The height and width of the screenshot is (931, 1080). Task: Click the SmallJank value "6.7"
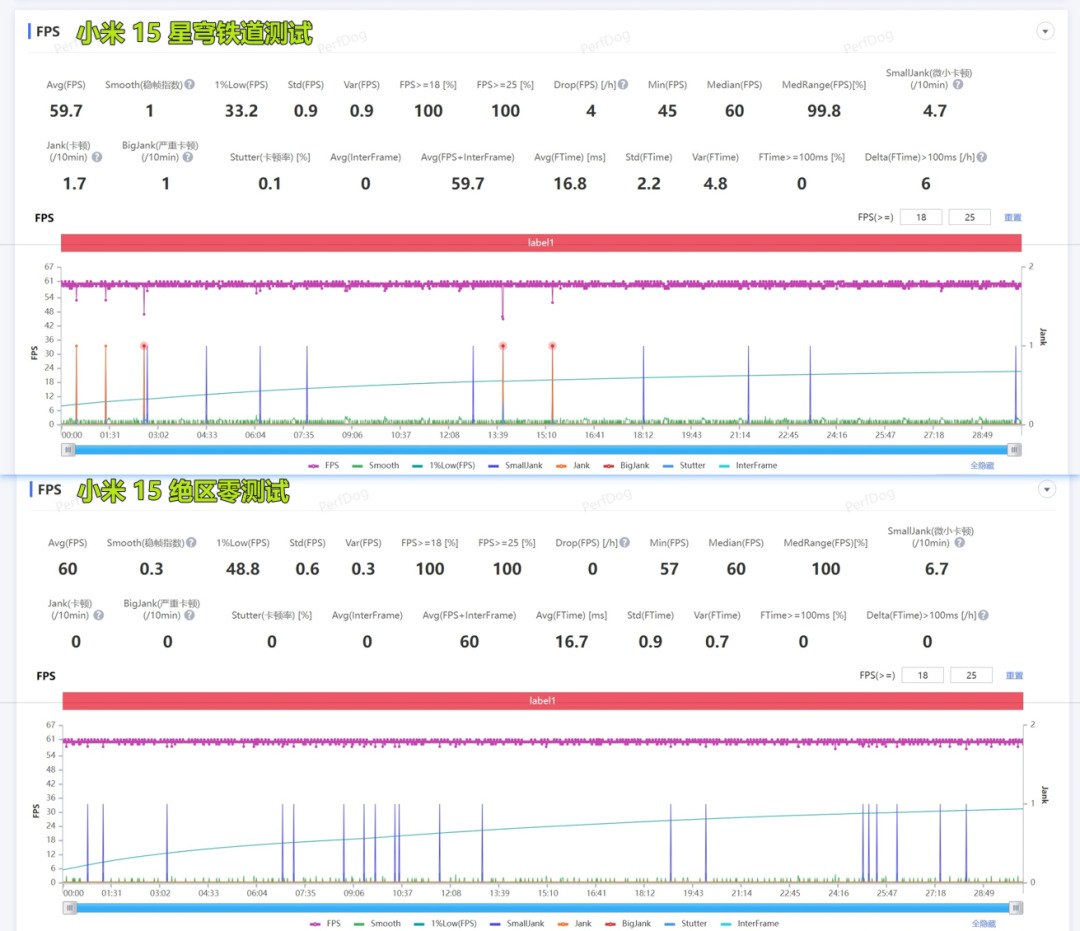click(x=937, y=569)
